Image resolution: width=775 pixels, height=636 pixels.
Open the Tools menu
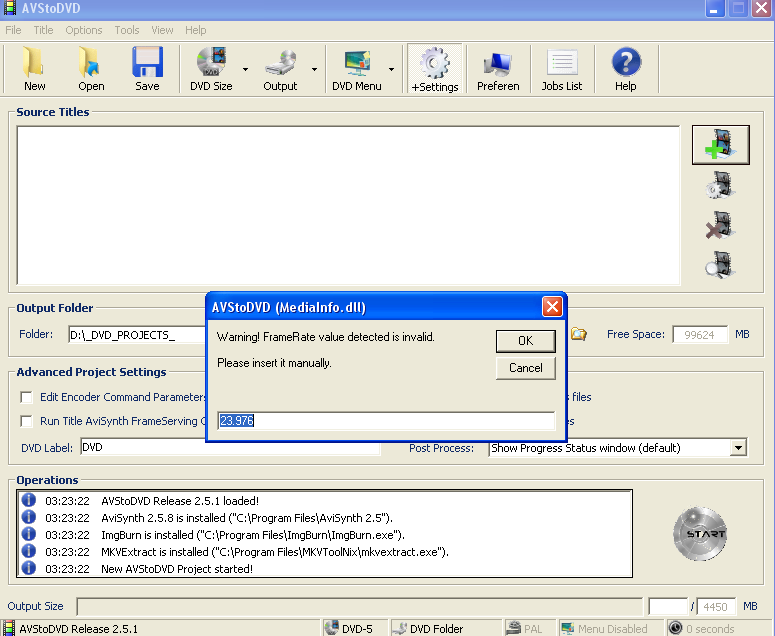pyautogui.click(x=127, y=30)
